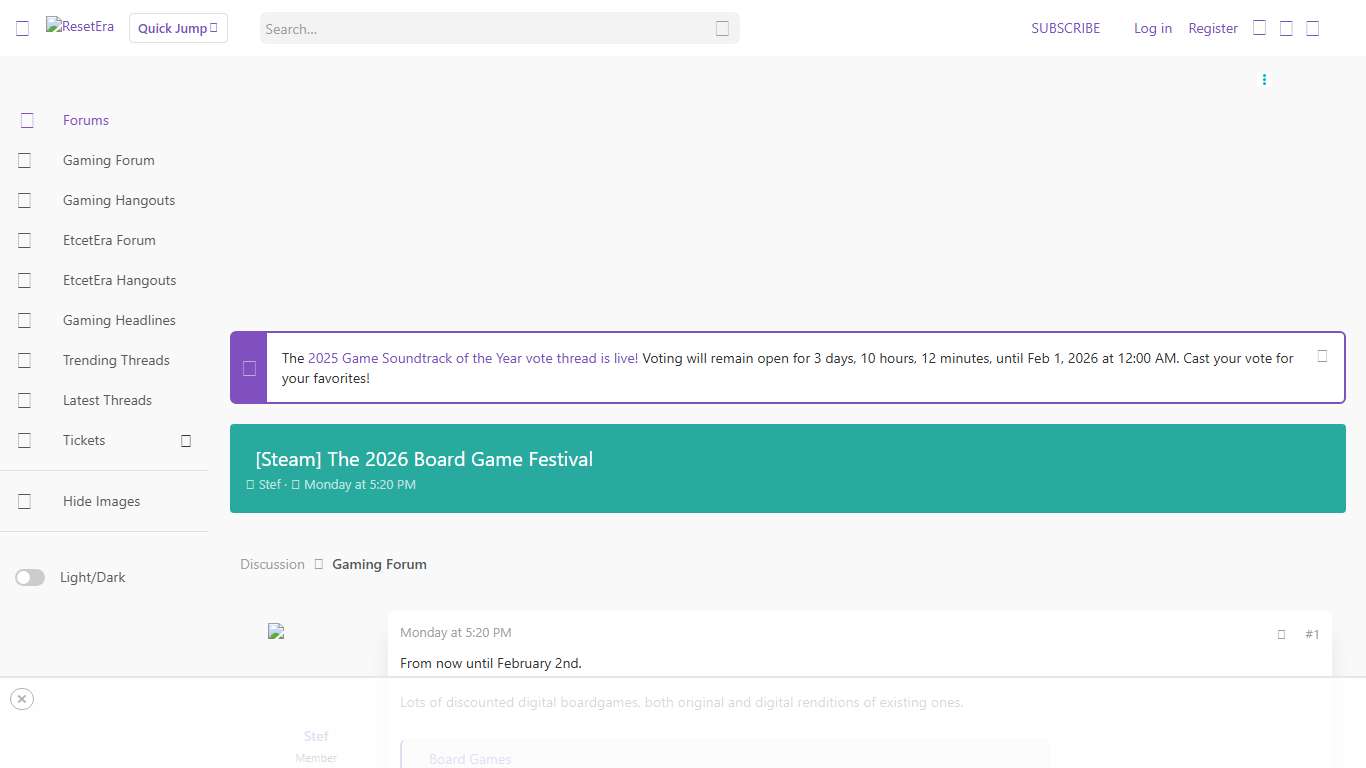Screen dimensions: 1366x768
Task: Open the Quick Jump dropdown
Action: 178,28
